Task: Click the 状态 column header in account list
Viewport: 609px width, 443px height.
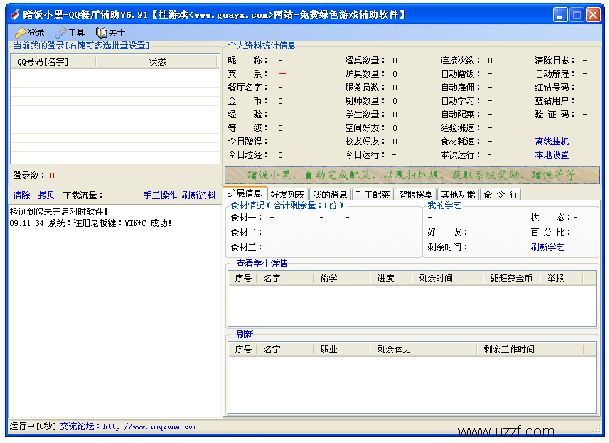Action: 157,62
